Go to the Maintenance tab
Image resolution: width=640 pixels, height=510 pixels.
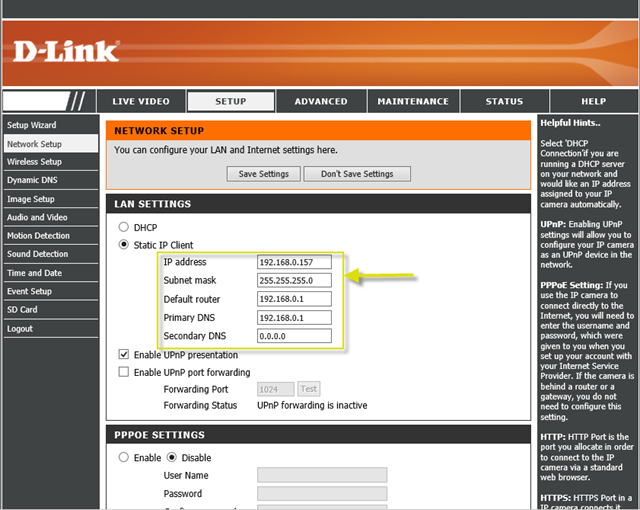pos(413,101)
